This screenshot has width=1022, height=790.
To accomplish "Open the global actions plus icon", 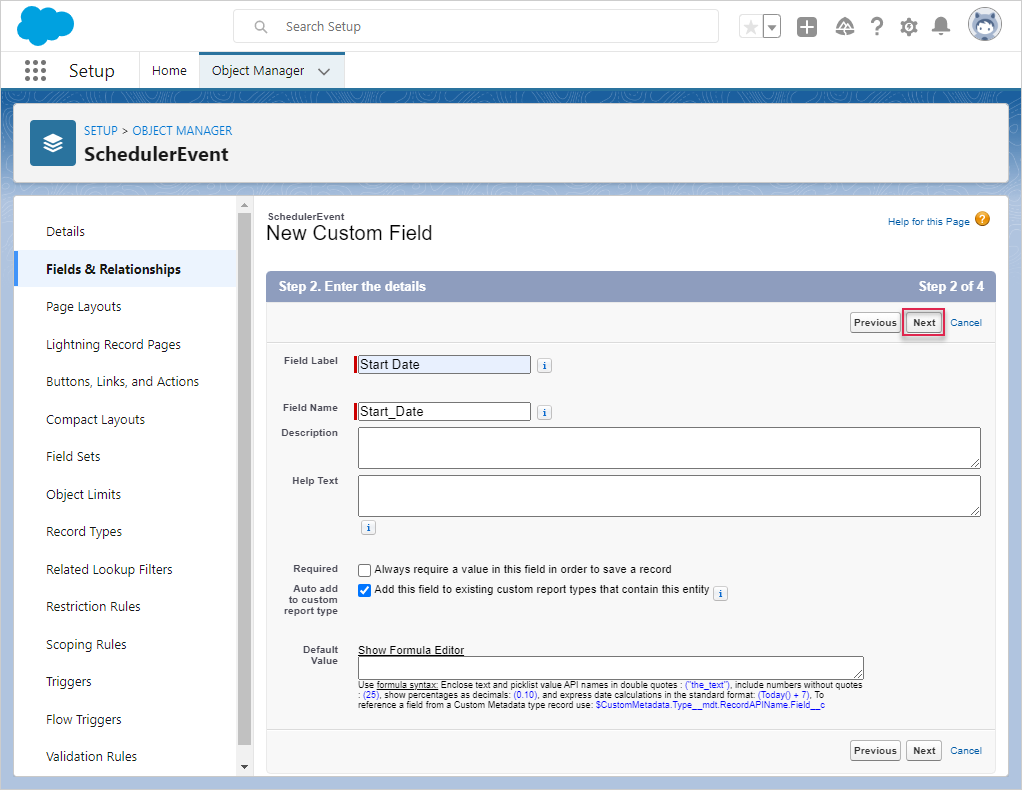I will (x=807, y=27).
